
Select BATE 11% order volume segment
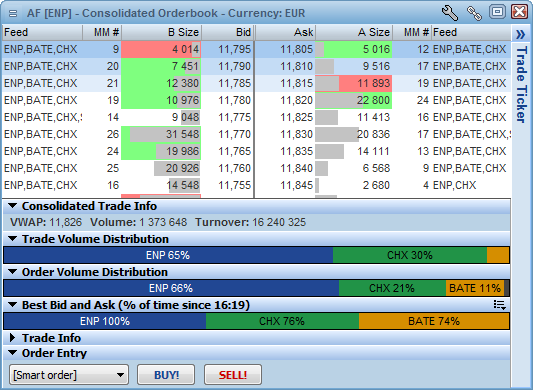pyautogui.click(x=475, y=288)
